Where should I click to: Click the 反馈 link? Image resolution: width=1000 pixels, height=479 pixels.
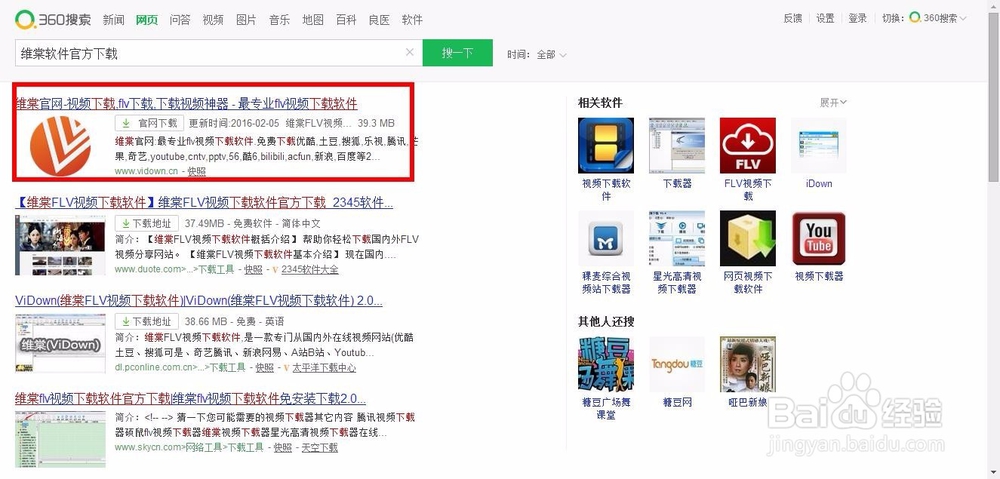pyautogui.click(x=793, y=18)
